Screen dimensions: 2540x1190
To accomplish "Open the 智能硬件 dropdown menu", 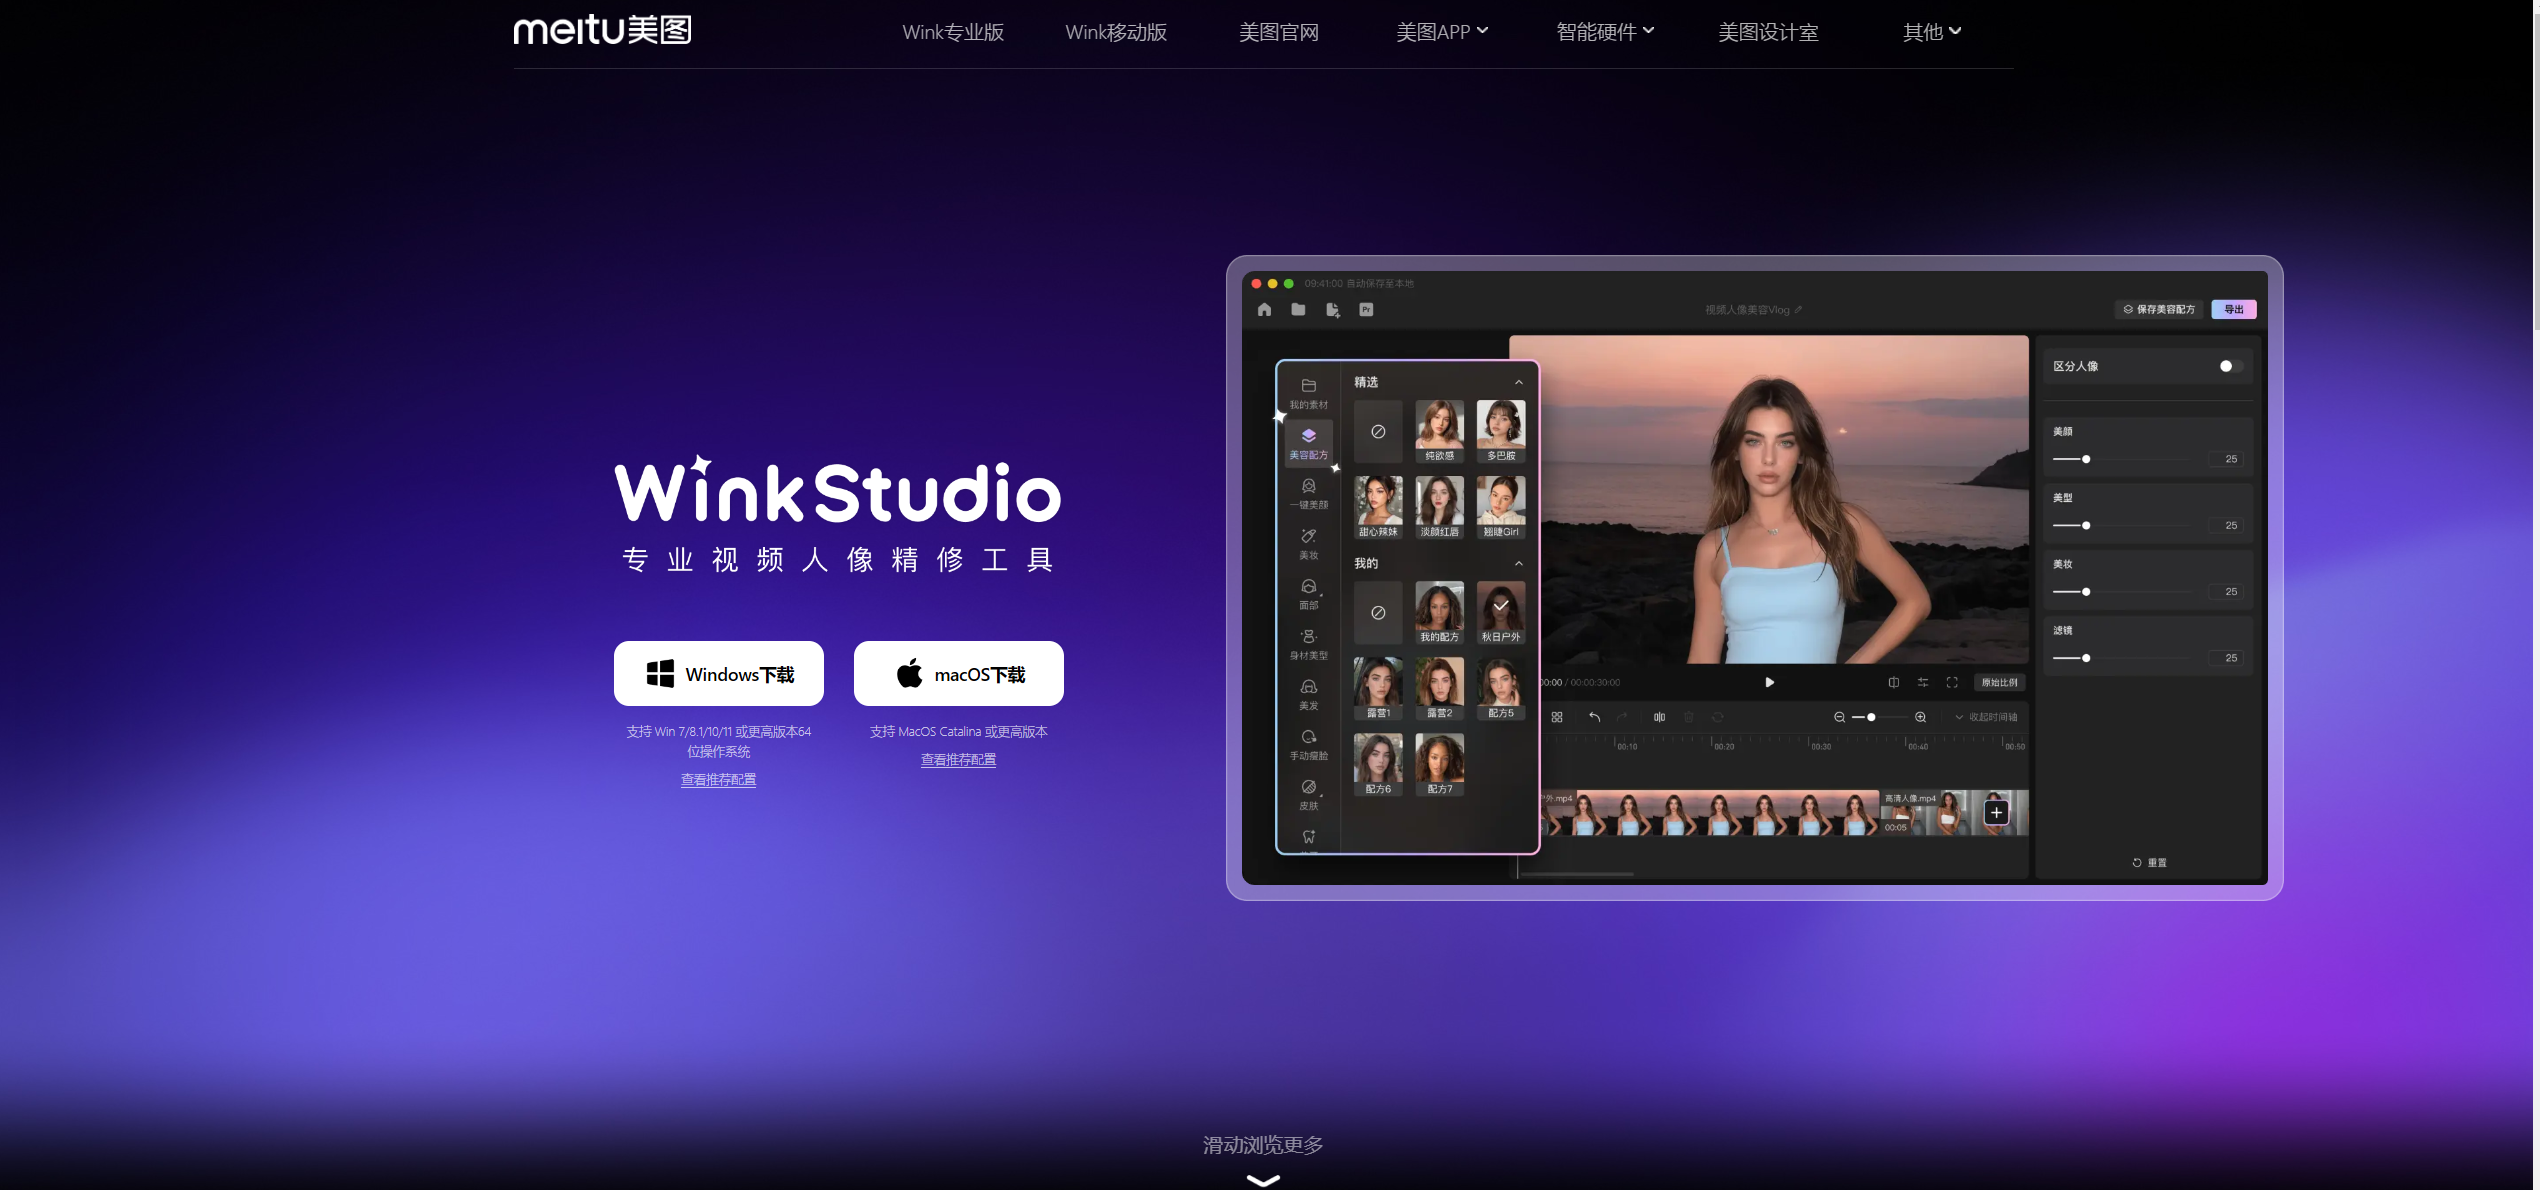I will point(1605,32).
